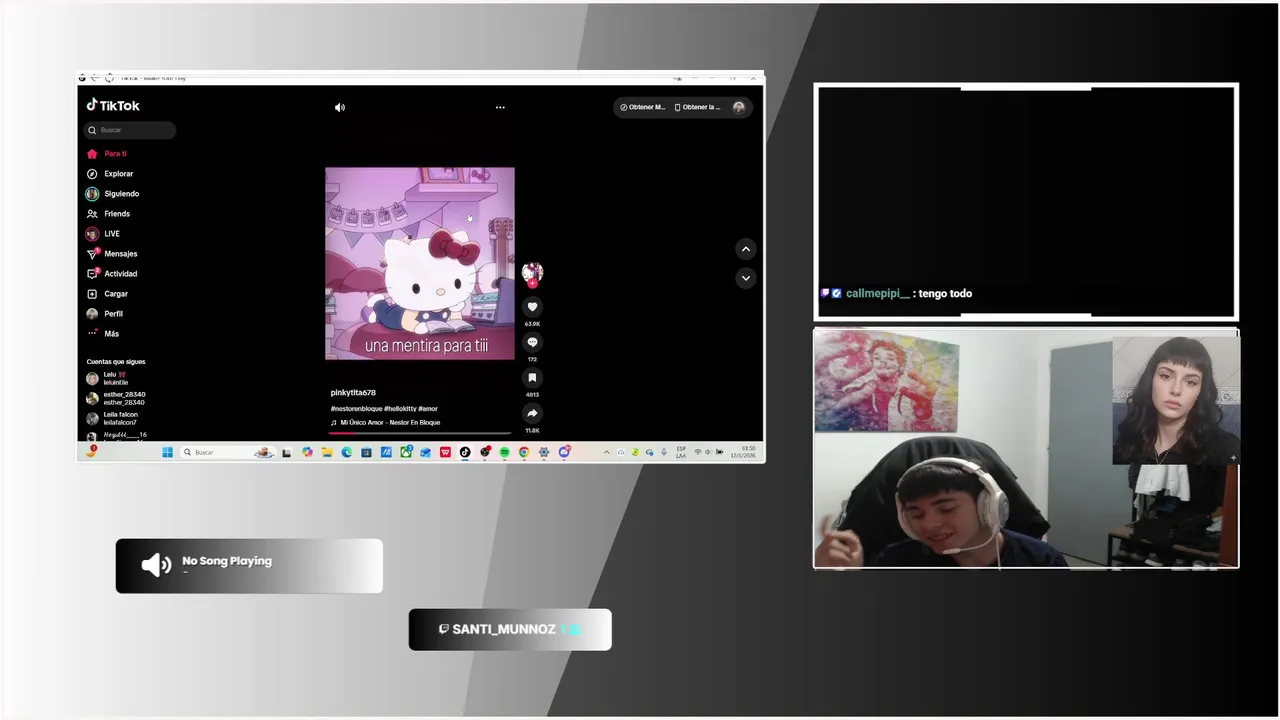This screenshot has width=1280, height=720.
Task: Open Leila falcon followed account
Action: (112, 418)
